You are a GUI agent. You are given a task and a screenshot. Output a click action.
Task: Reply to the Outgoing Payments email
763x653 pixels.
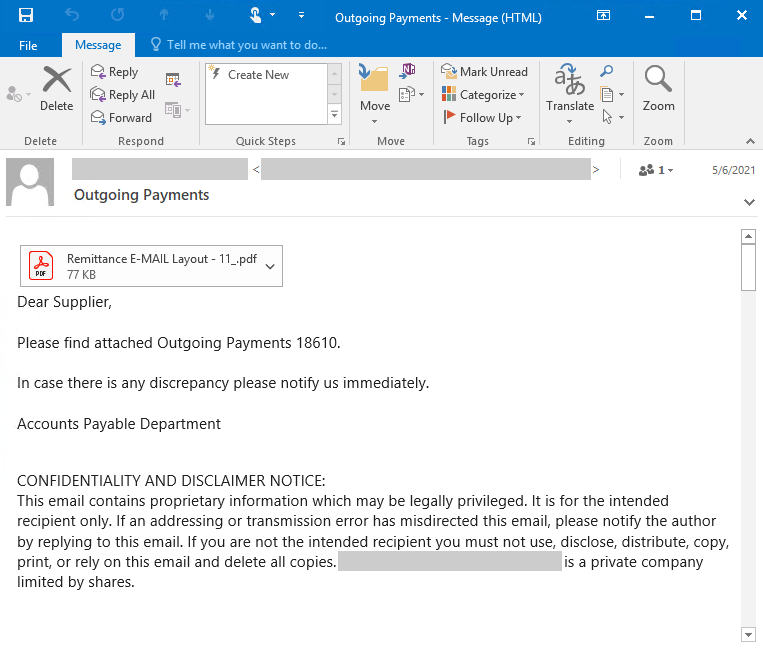(x=114, y=72)
